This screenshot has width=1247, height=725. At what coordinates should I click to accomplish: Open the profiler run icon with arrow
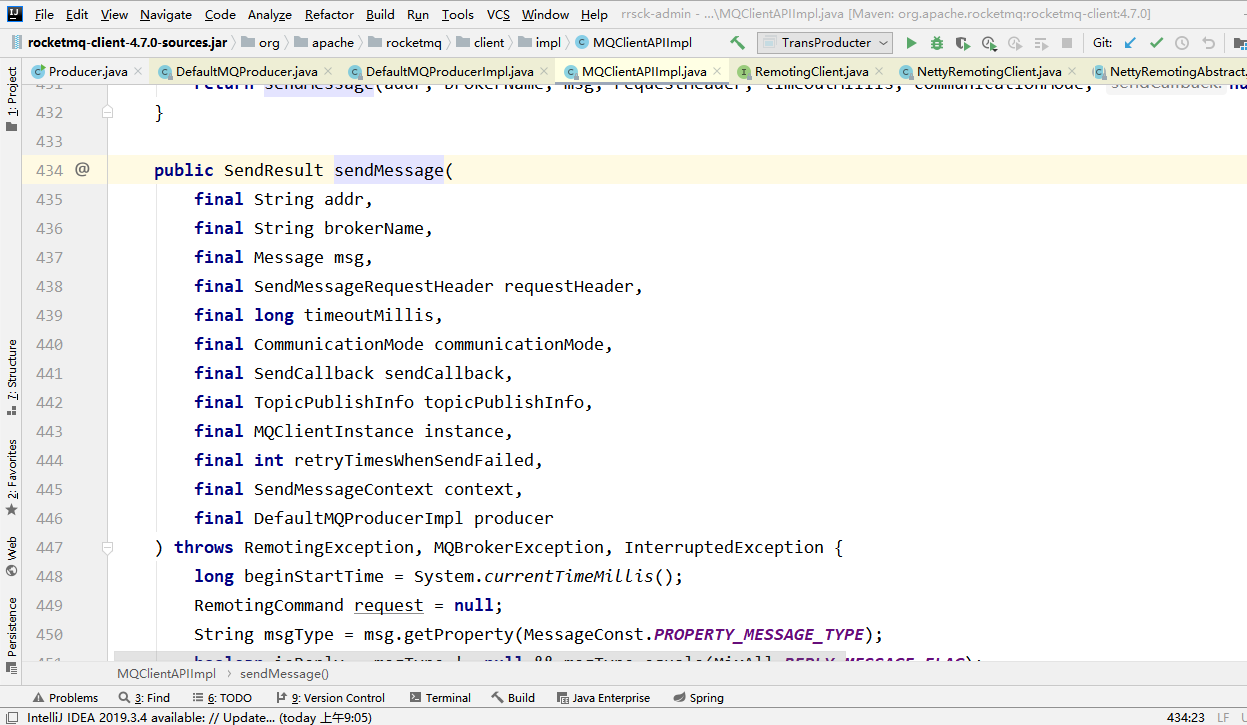tap(989, 43)
